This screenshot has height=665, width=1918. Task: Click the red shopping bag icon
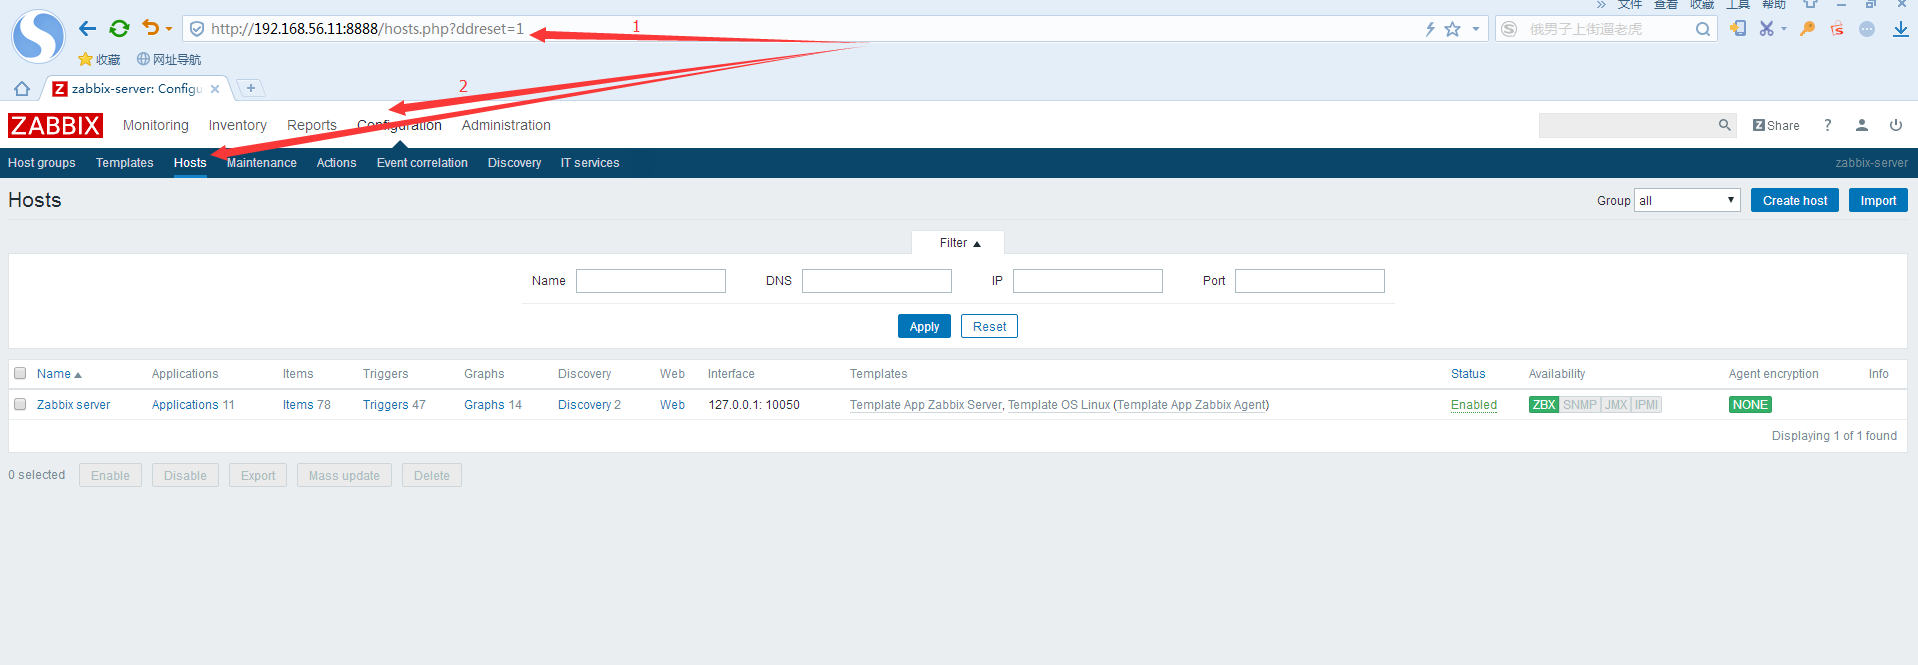pyautogui.click(x=1837, y=29)
